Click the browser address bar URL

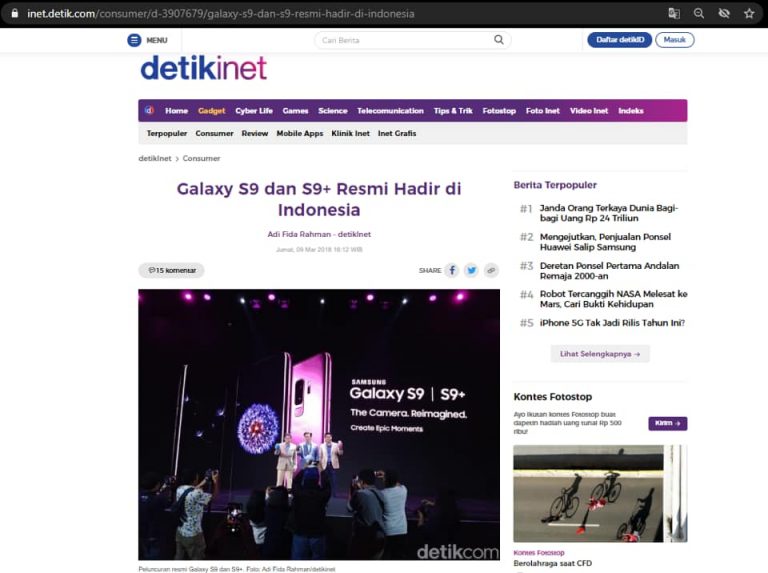220,14
